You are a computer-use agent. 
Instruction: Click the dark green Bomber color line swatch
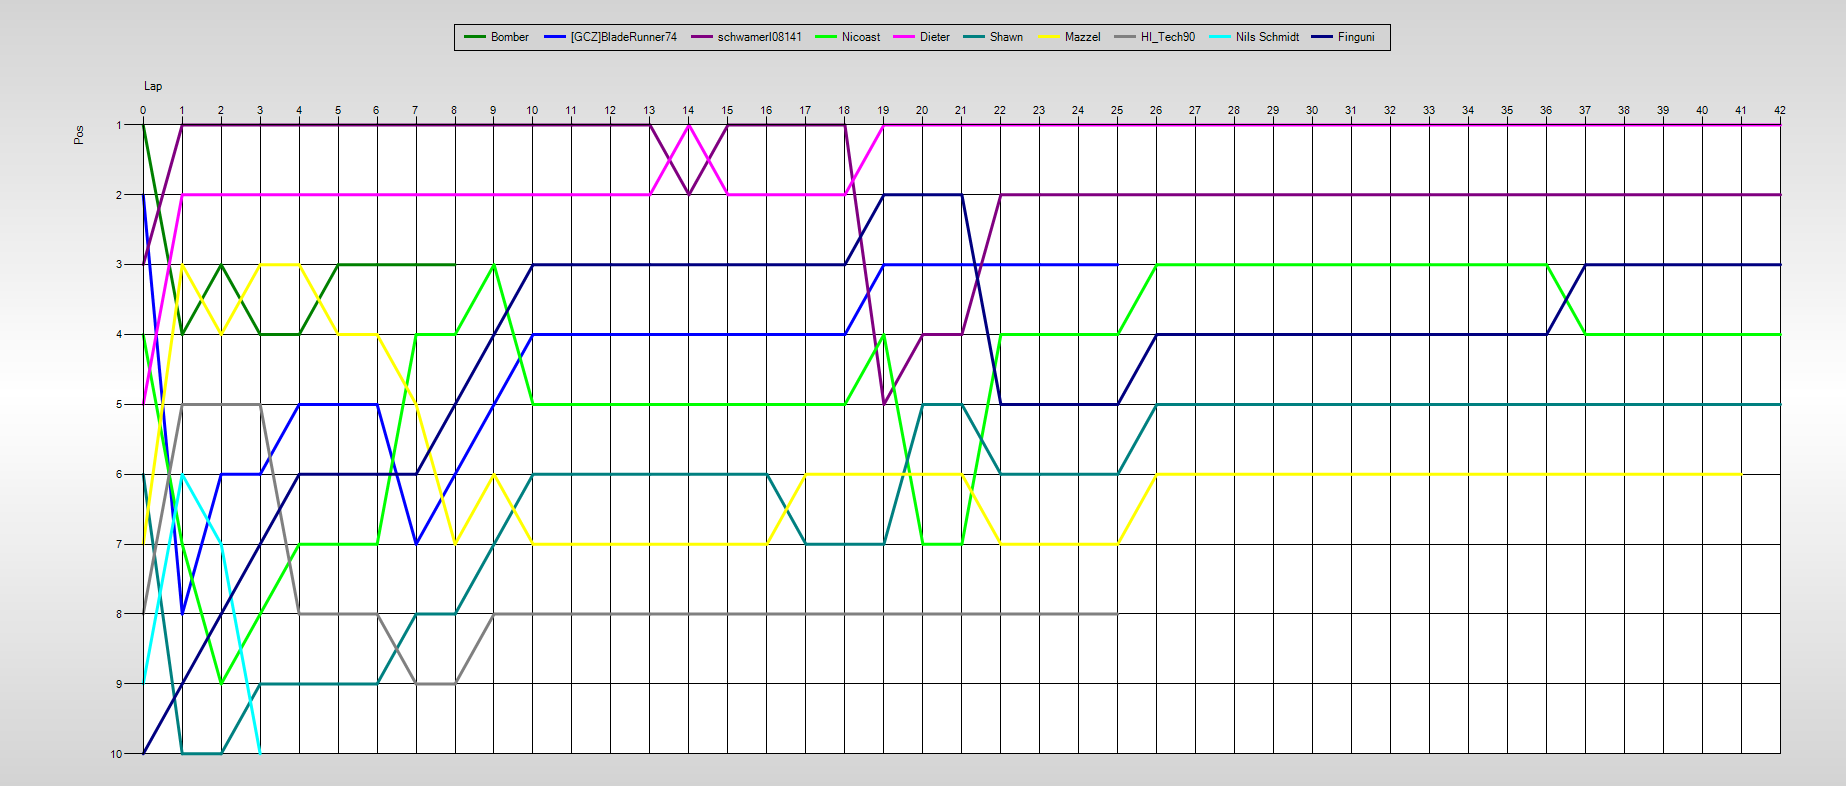pyautogui.click(x=474, y=37)
